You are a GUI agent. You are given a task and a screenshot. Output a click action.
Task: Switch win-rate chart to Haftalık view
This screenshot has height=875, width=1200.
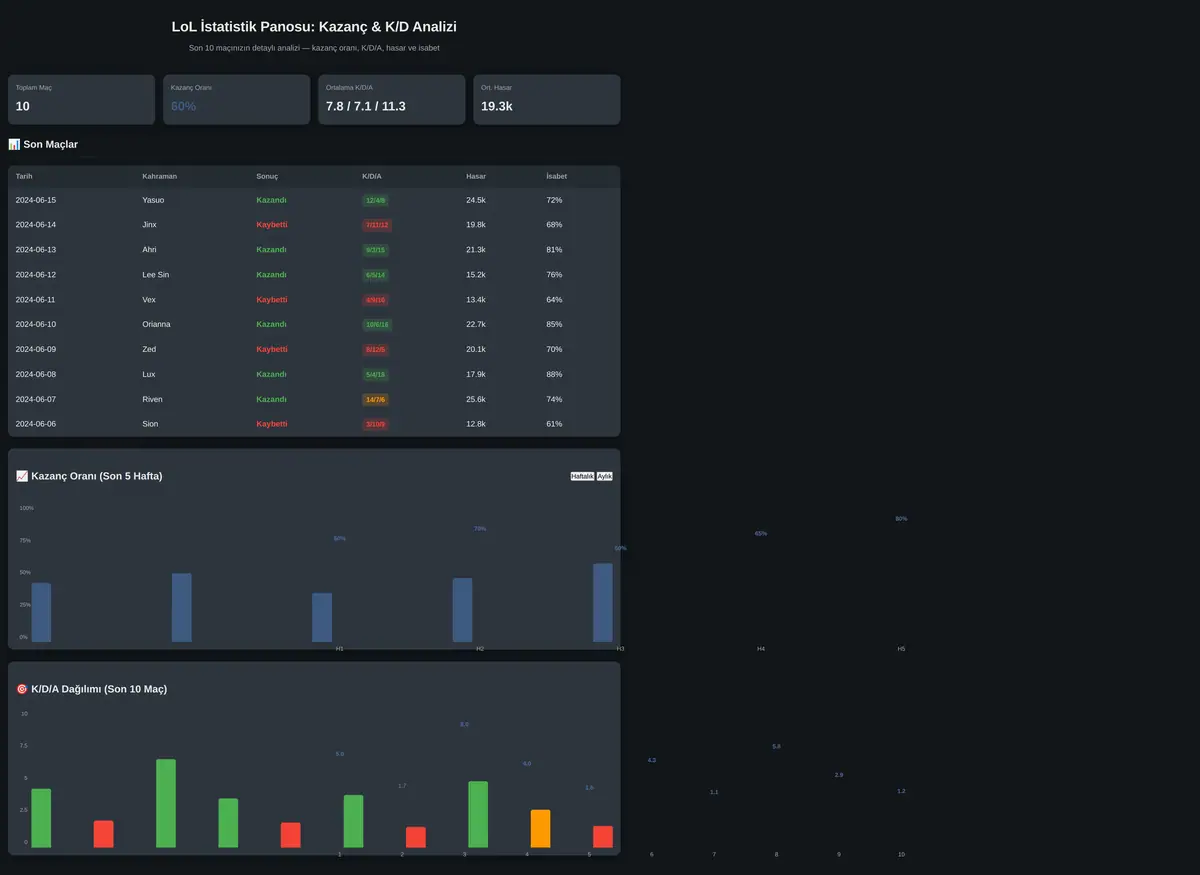point(582,476)
